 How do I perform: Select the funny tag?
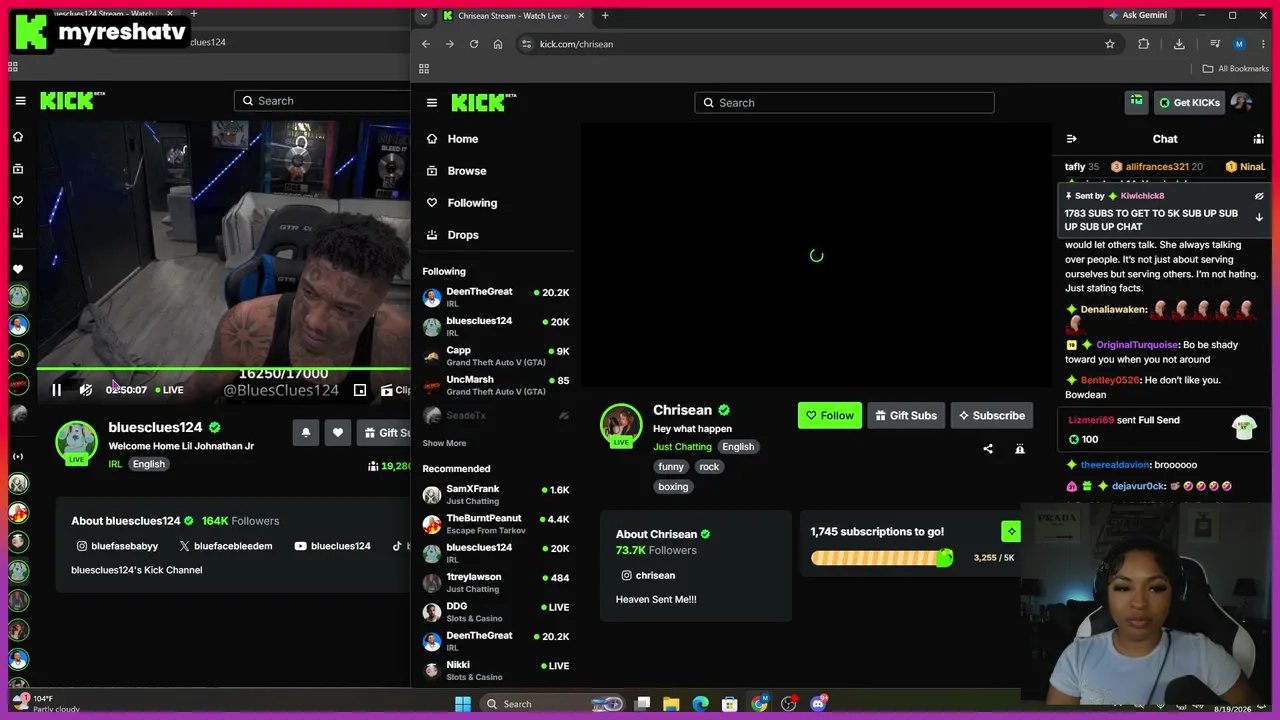tap(671, 467)
